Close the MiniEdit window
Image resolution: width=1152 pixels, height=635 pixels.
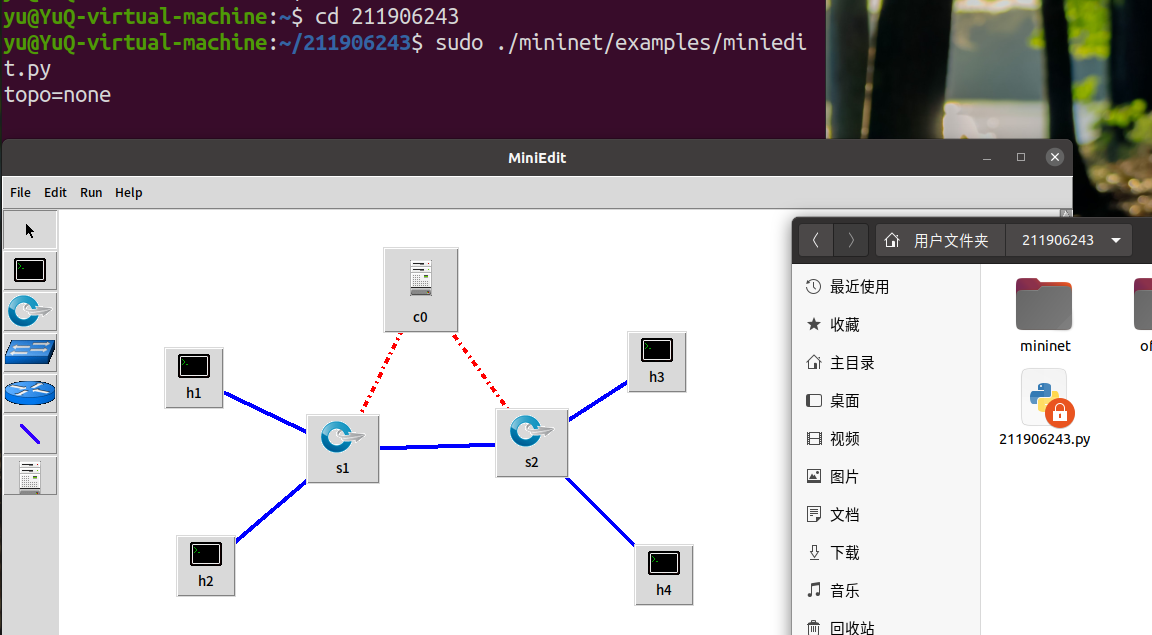(x=1055, y=157)
